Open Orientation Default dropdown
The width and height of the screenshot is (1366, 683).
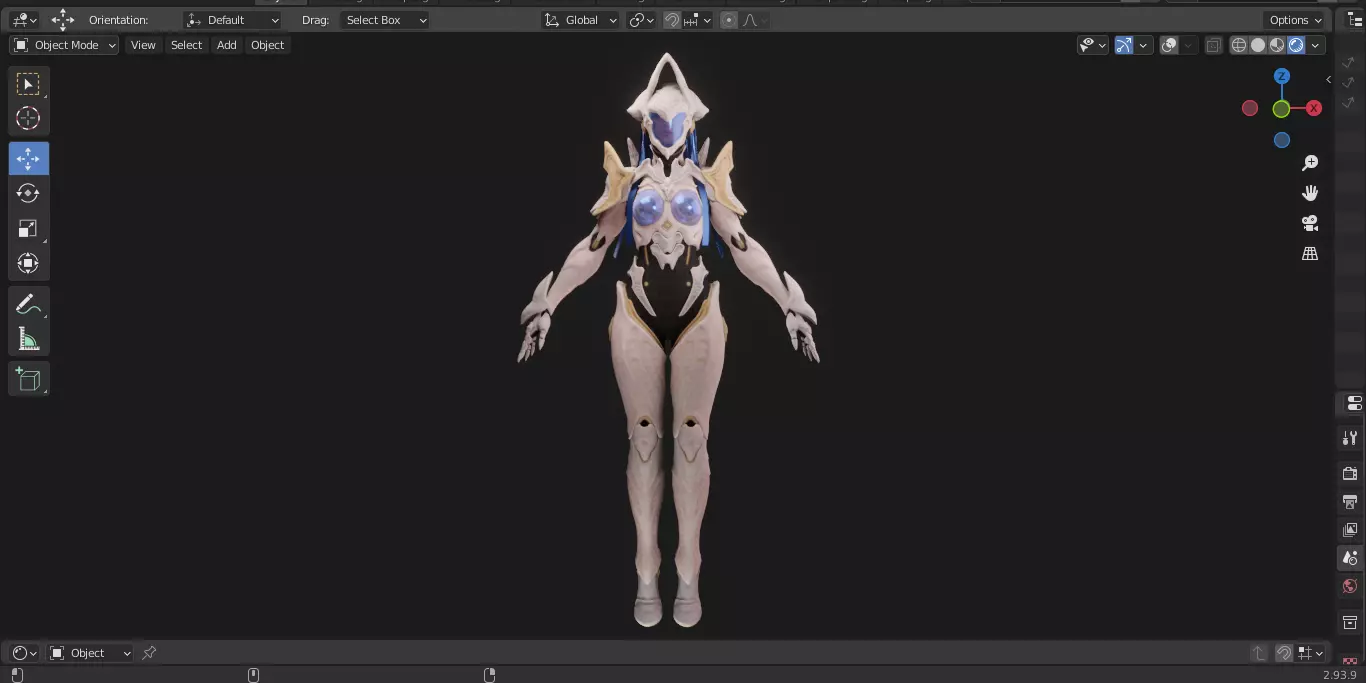pos(233,20)
